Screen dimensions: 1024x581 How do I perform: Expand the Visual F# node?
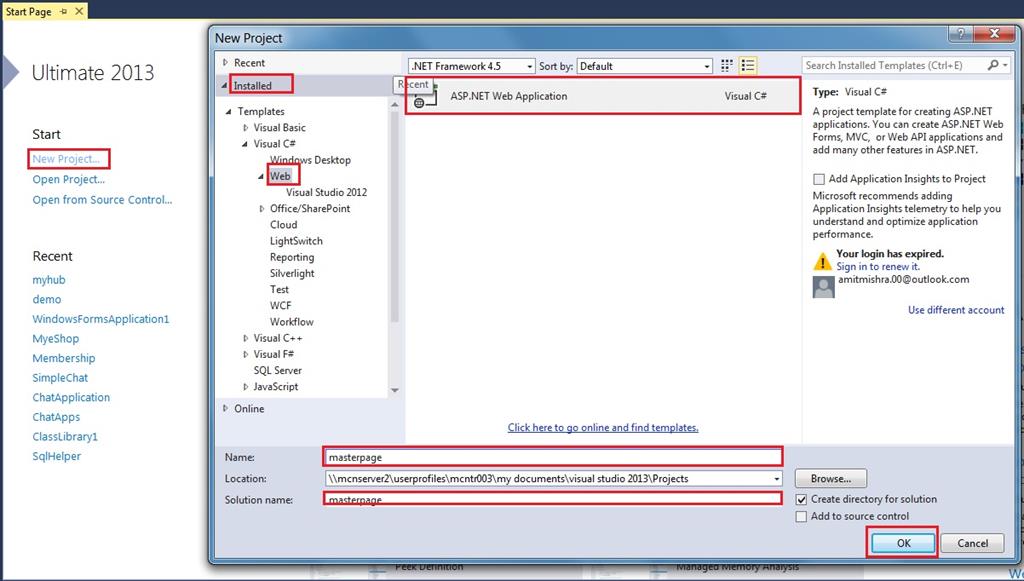coord(246,354)
